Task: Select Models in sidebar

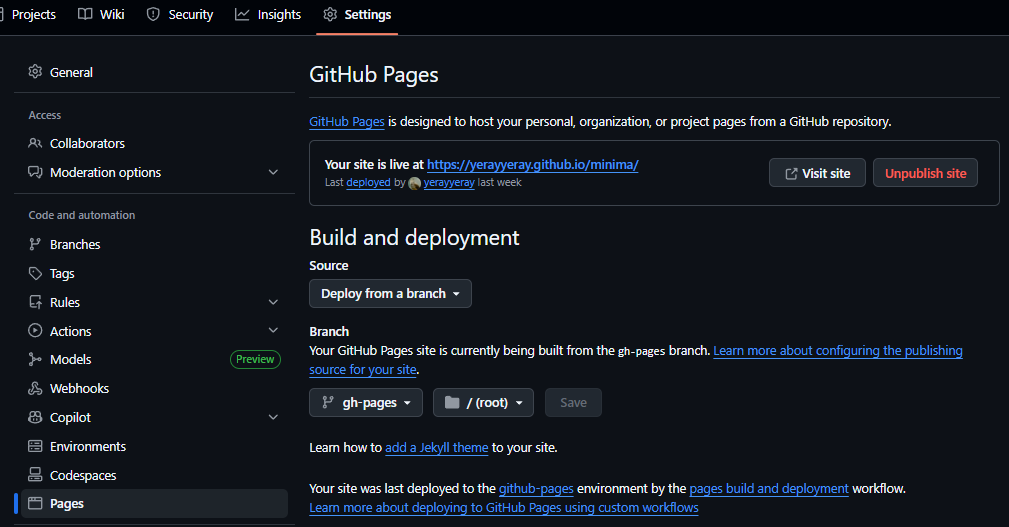Action: [x=154, y=359]
